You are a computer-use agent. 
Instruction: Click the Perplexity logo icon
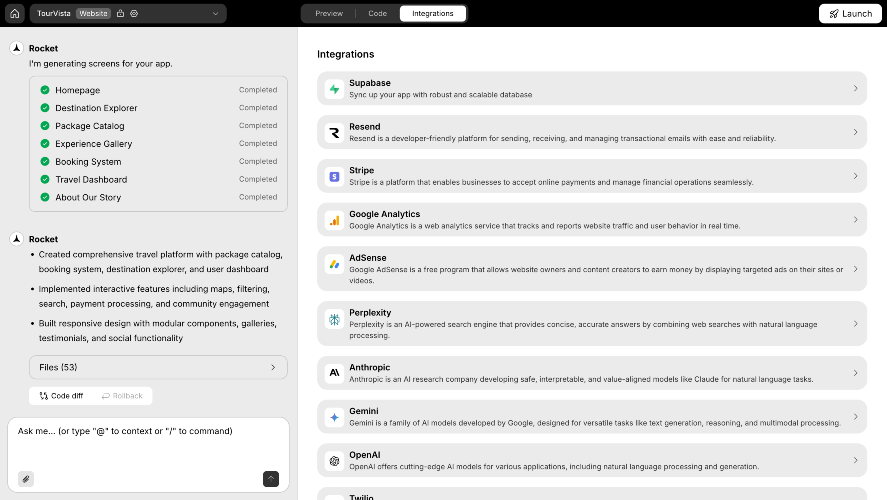click(334, 319)
